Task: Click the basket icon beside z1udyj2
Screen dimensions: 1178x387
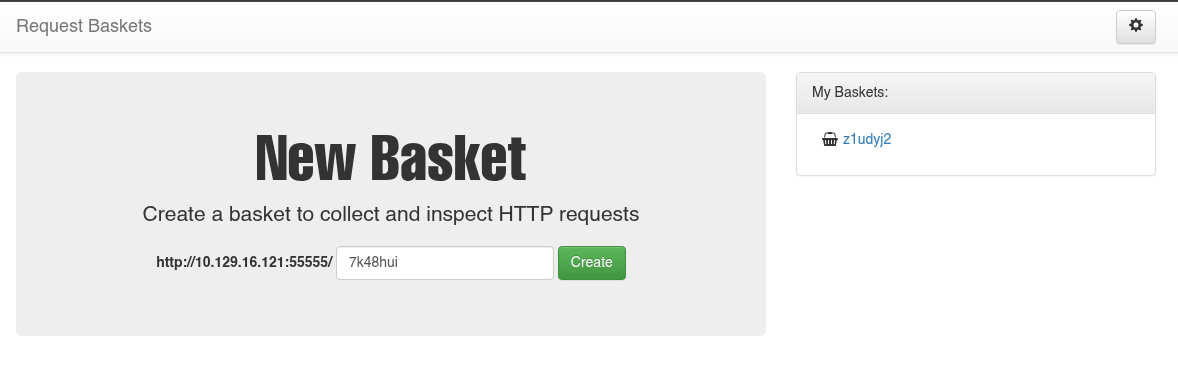Action: coord(829,139)
